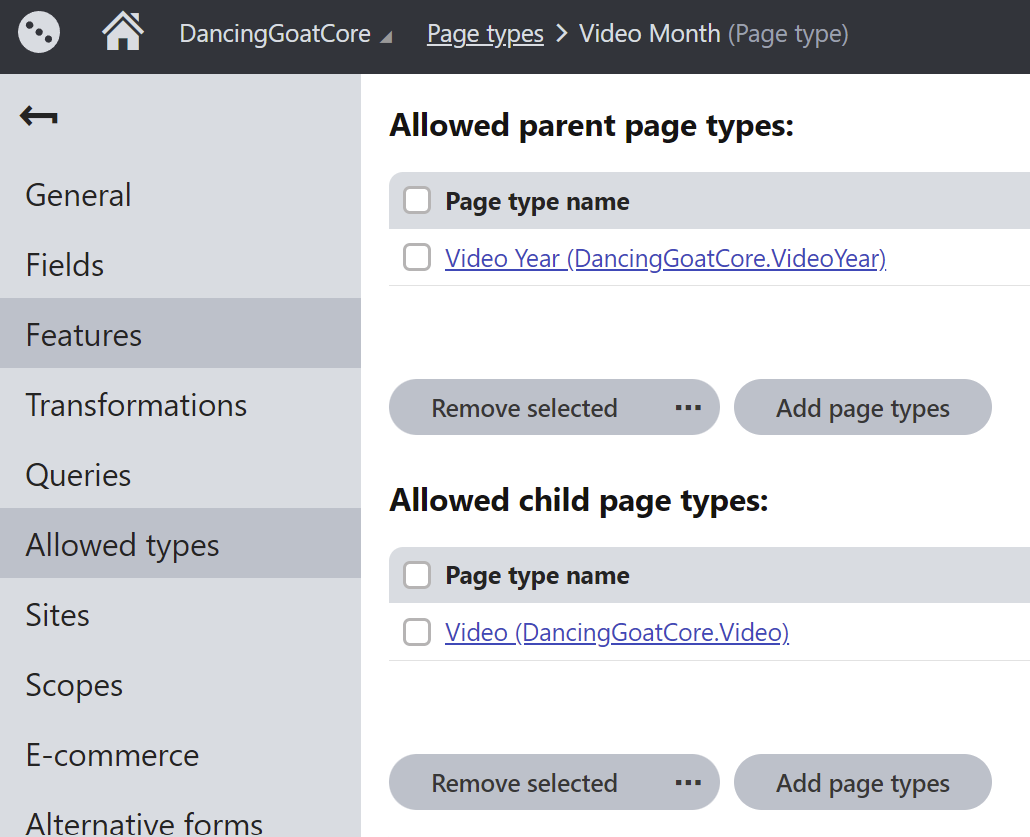
Task: Open Video Year (DancingGoatCore.VideoYear) link
Action: click(x=665, y=258)
